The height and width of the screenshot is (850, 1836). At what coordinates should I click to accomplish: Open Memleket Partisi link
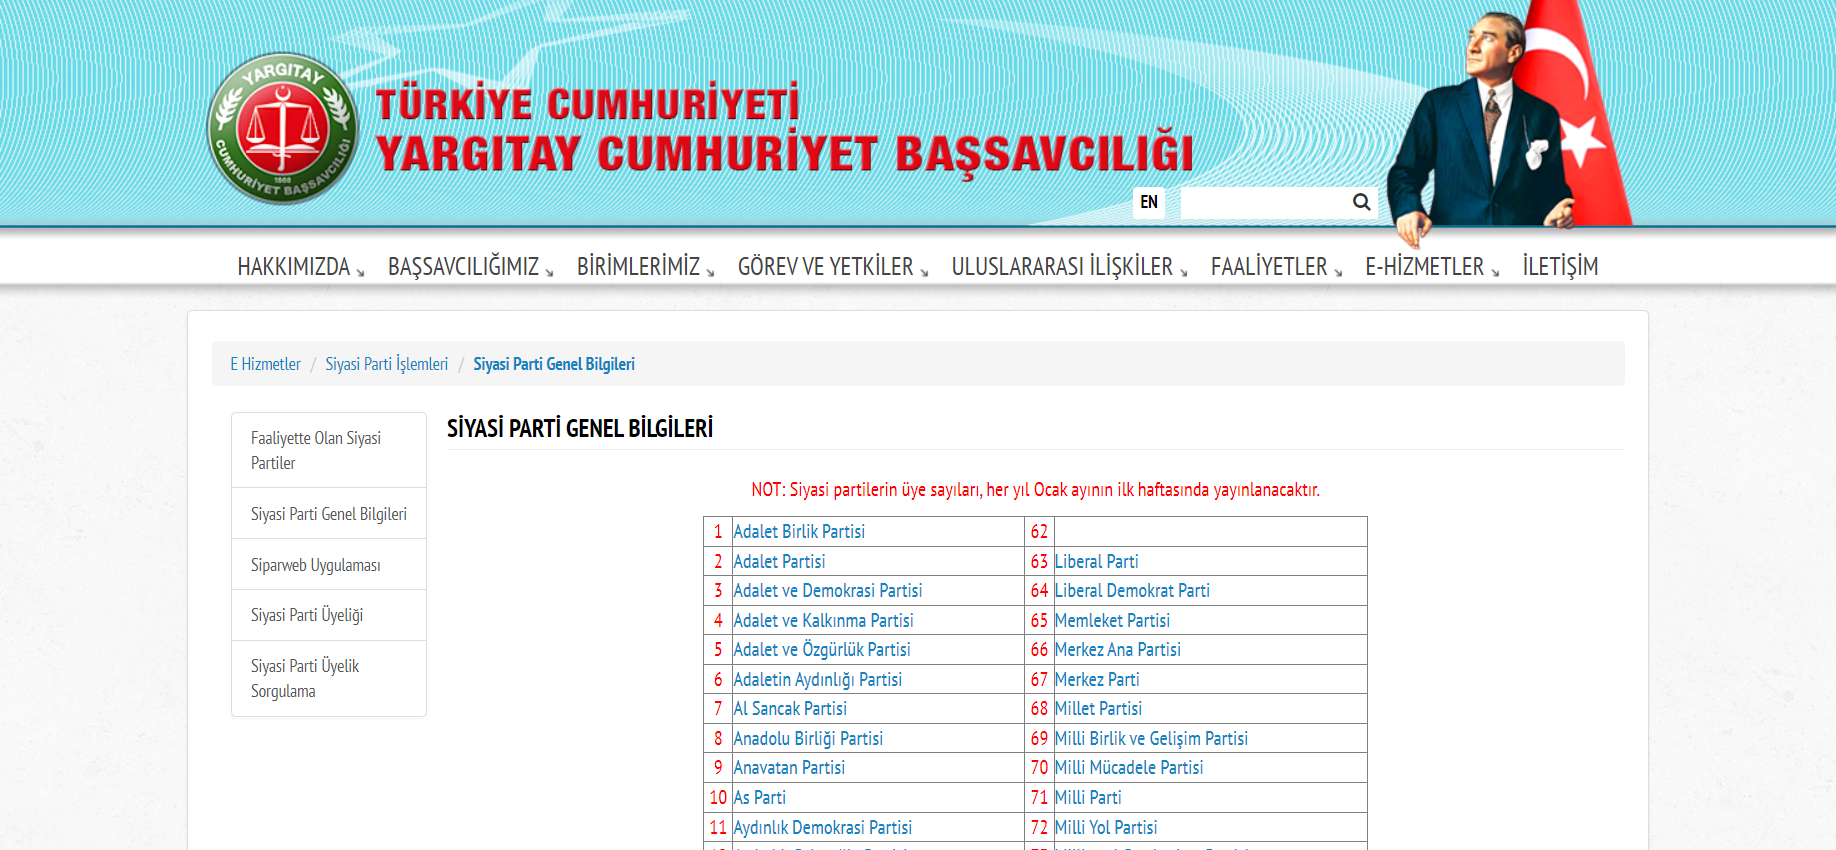[1112, 621]
